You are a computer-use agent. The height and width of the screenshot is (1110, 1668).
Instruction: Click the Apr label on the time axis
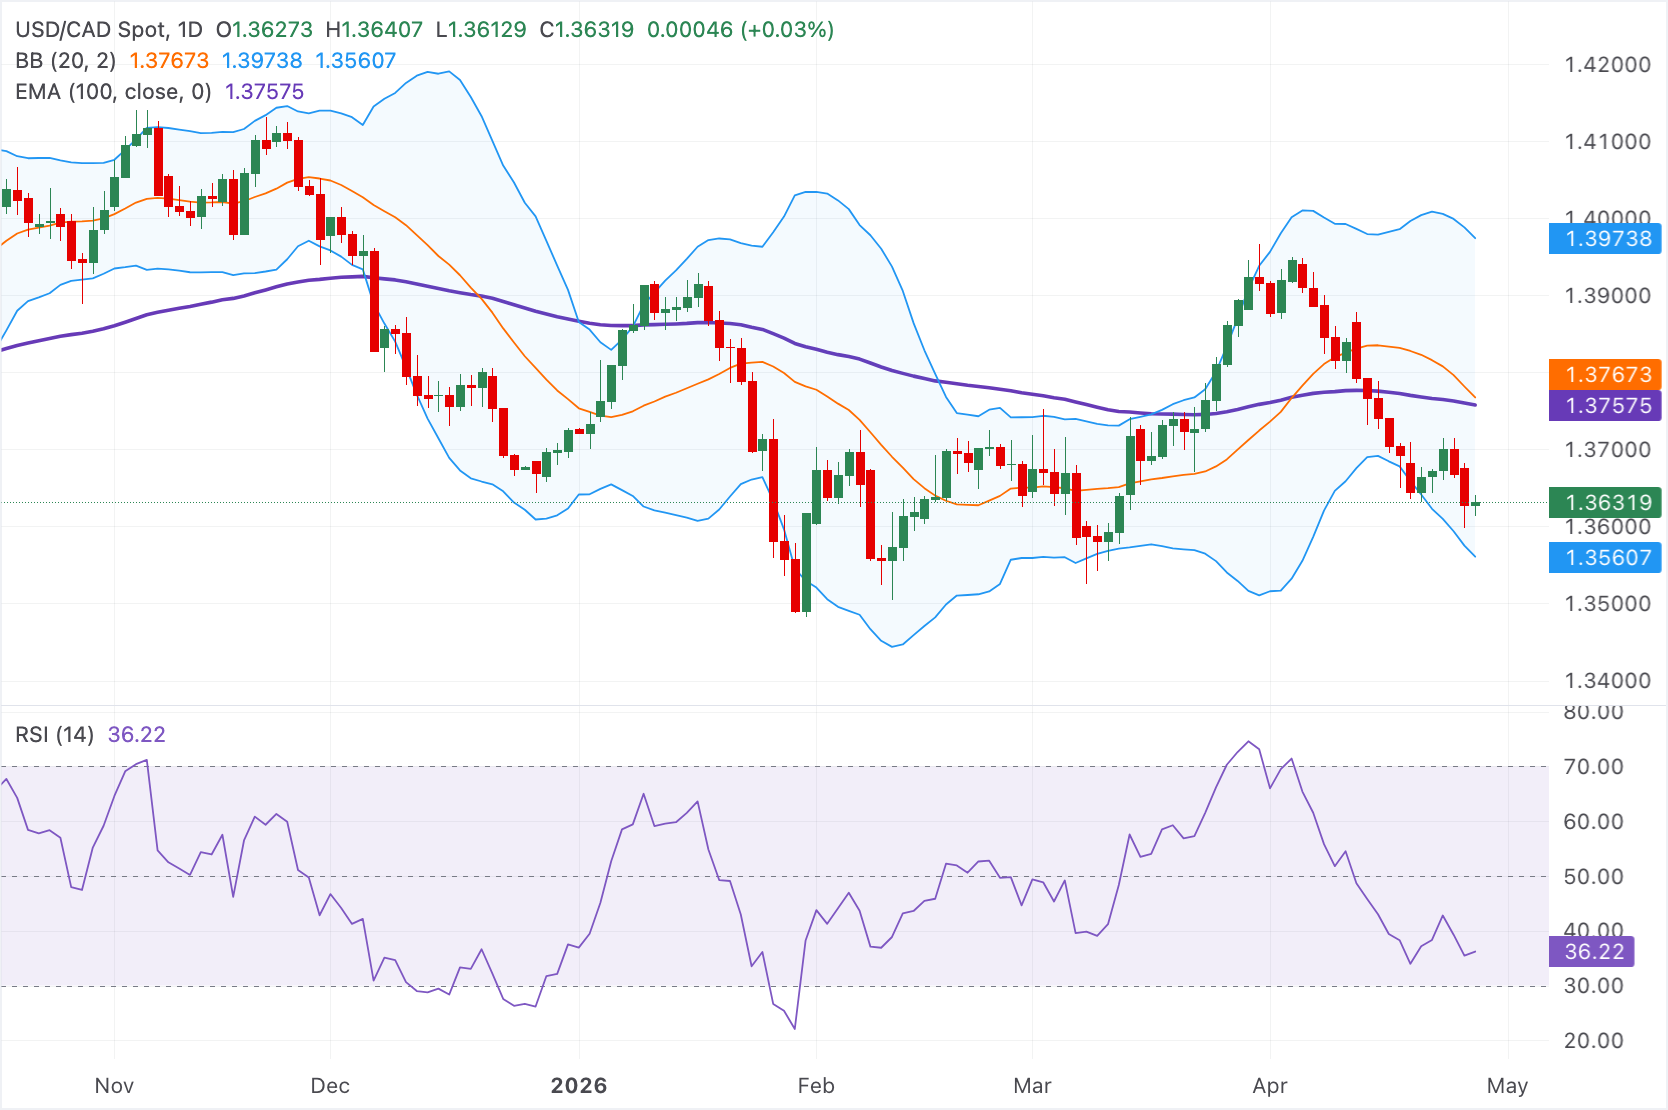1270,1086
